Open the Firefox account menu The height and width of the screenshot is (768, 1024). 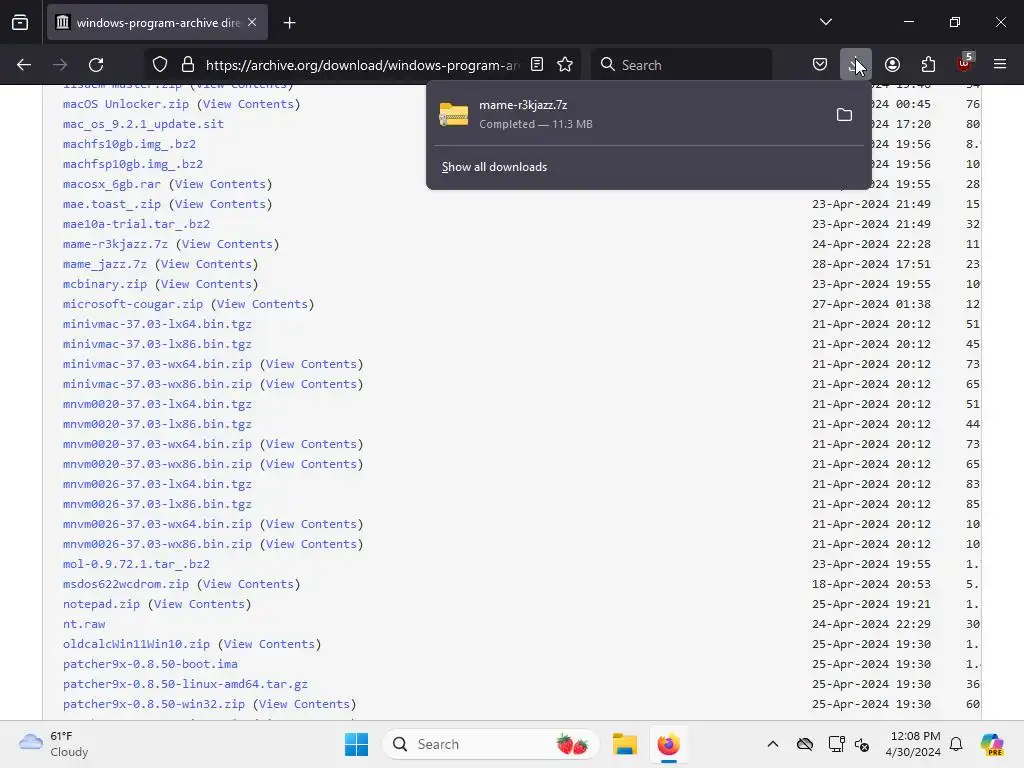(892, 65)
